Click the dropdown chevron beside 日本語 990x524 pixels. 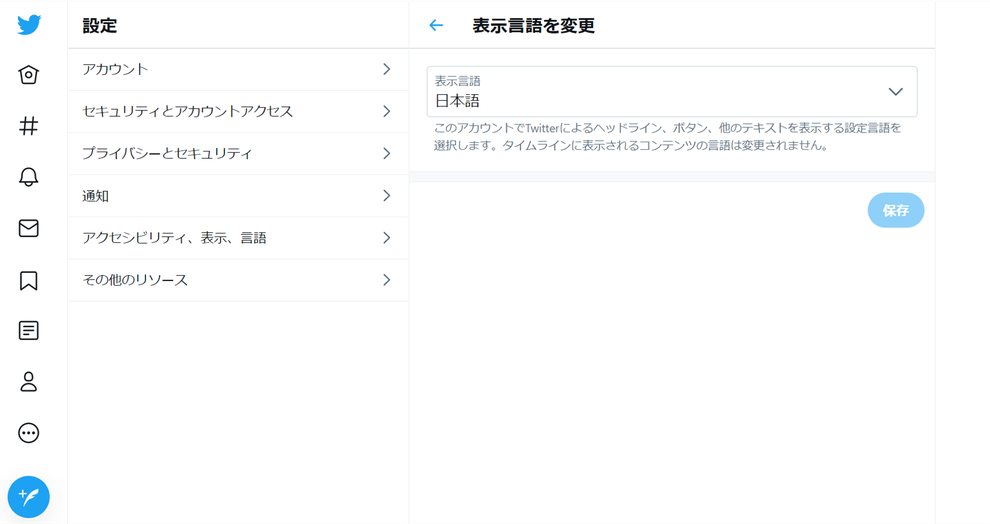coord(895,92)
